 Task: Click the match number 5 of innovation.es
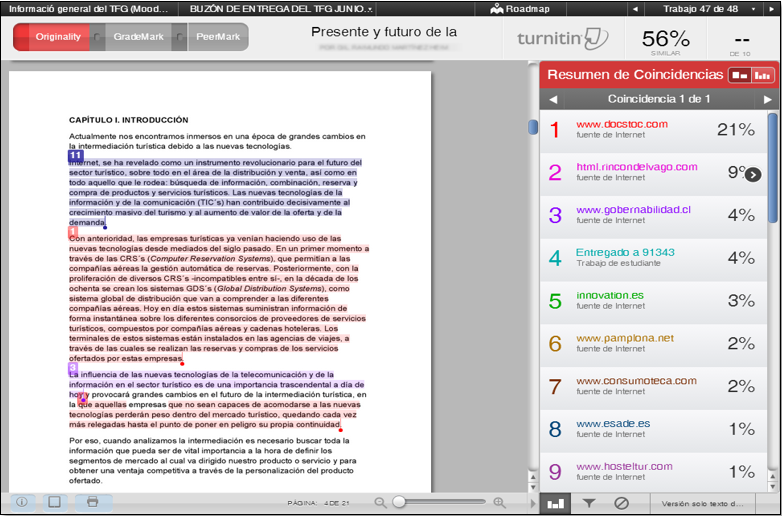(555, 301)
